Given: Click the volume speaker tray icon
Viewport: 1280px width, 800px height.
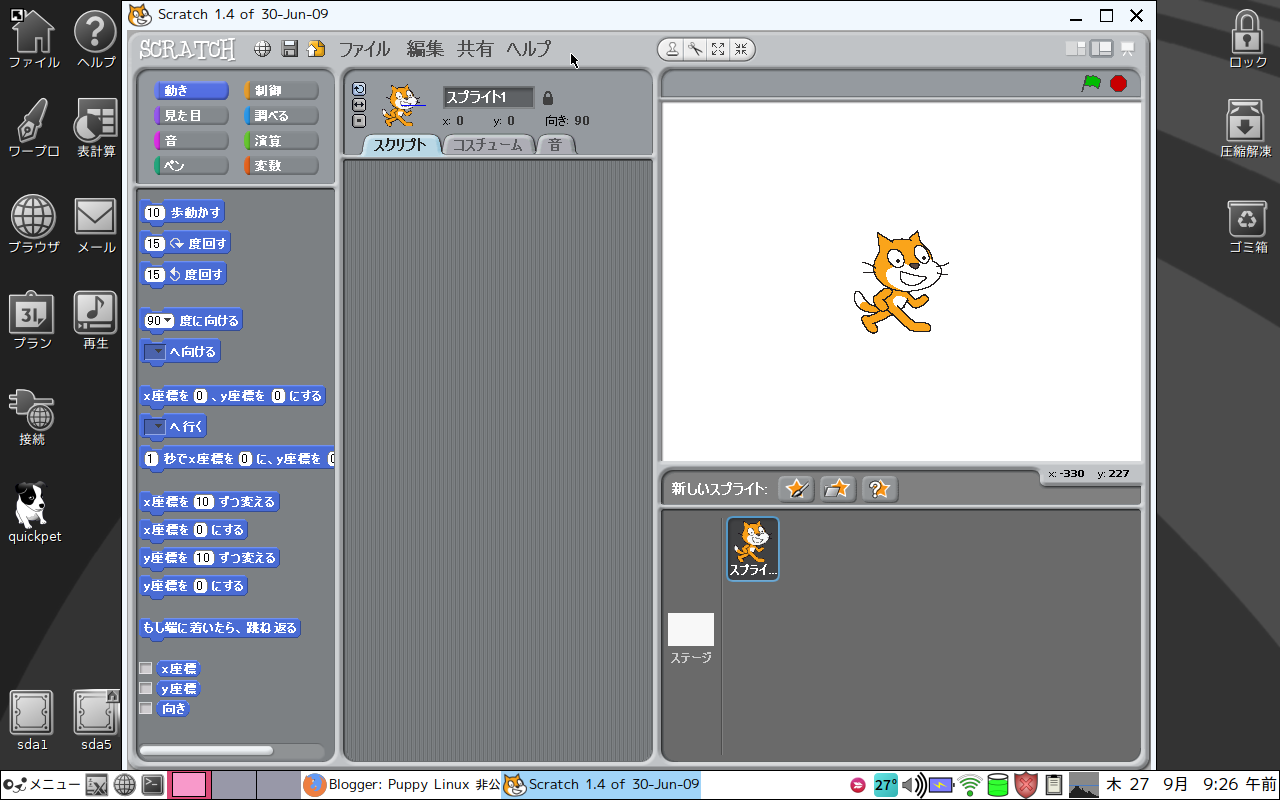Looking at the screenshot, I should [912, 785].
